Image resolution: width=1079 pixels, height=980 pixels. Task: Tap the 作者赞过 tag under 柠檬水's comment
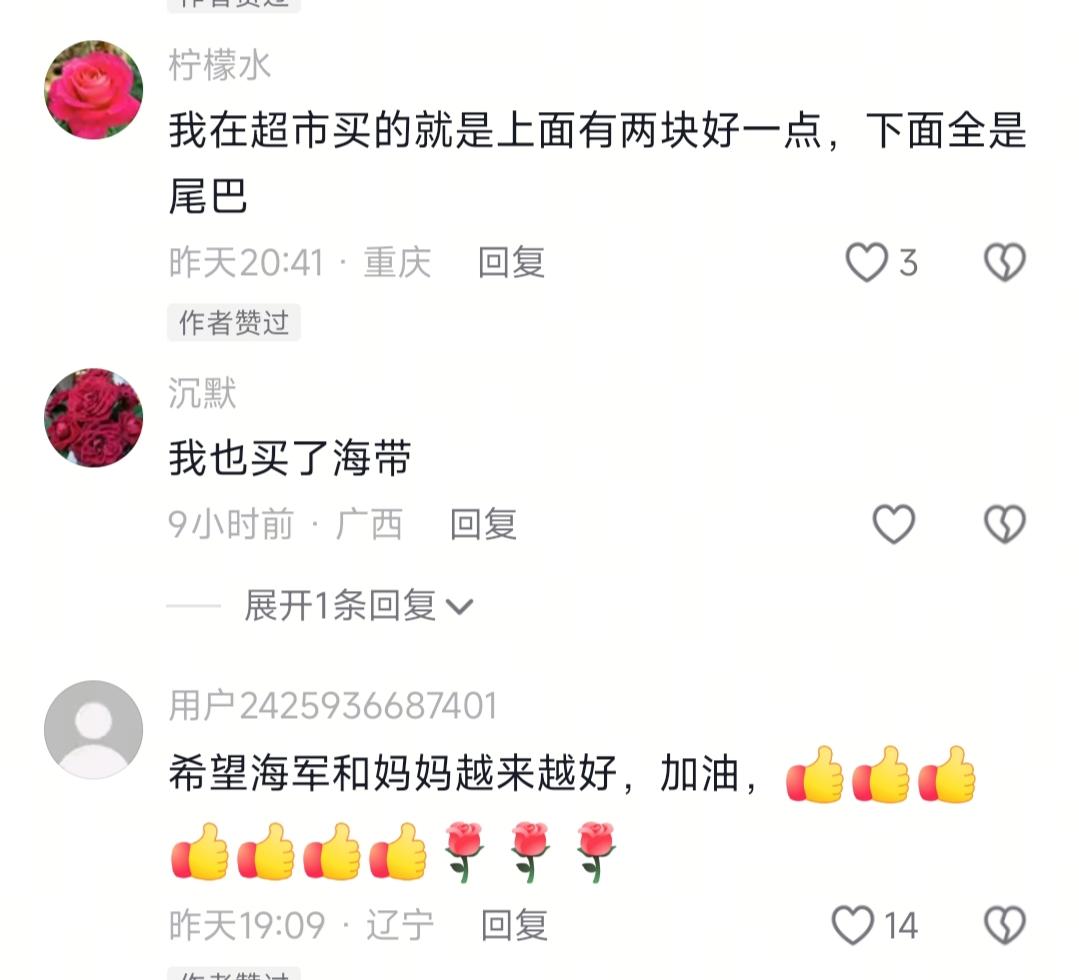tap(234, 322)
